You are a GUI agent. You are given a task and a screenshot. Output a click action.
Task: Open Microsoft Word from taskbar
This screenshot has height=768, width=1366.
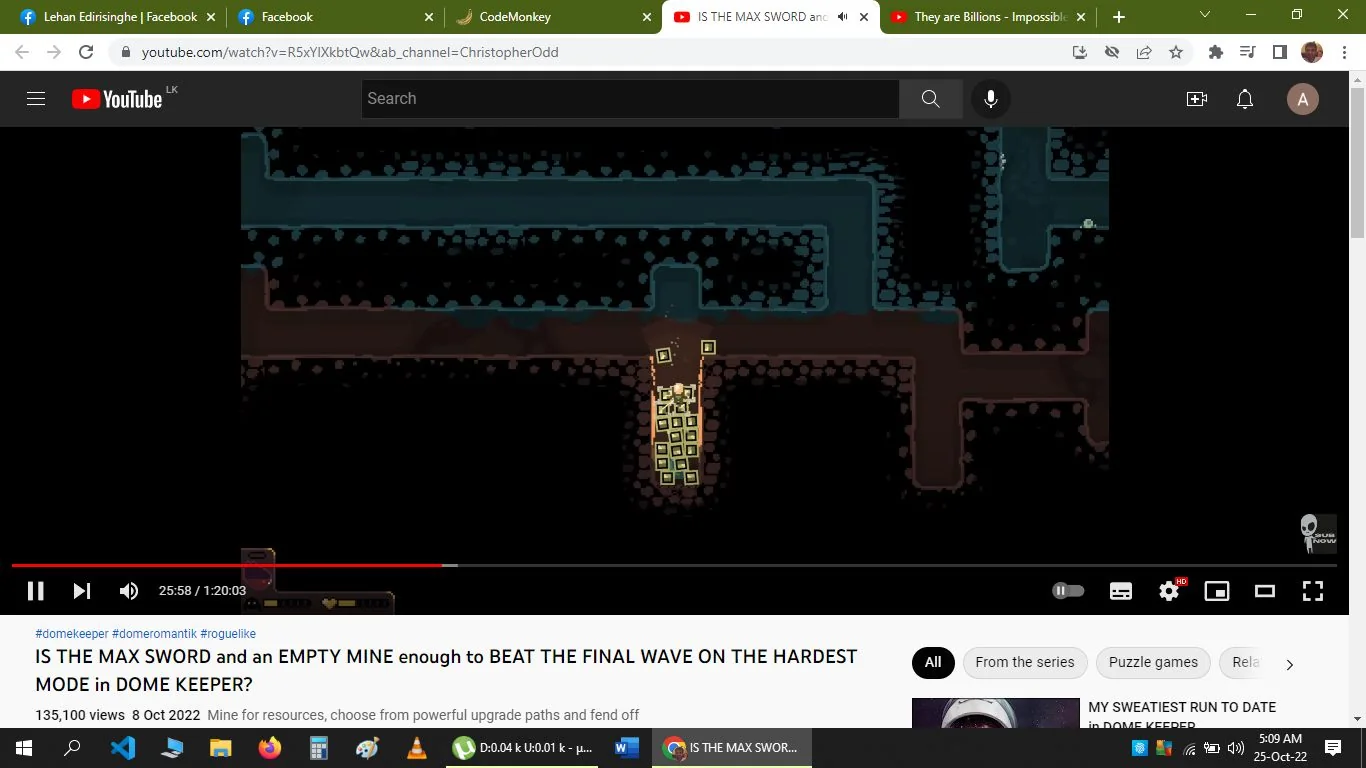pos(627,748)
